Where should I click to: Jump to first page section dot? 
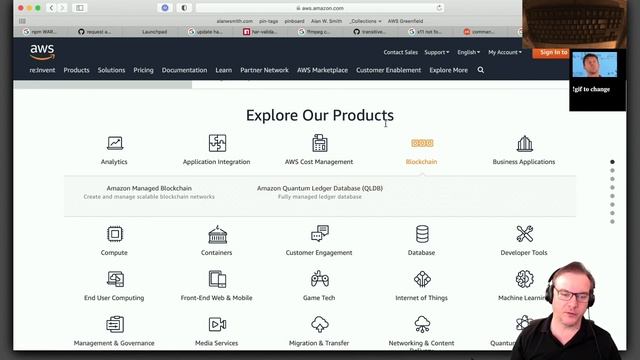612,162
